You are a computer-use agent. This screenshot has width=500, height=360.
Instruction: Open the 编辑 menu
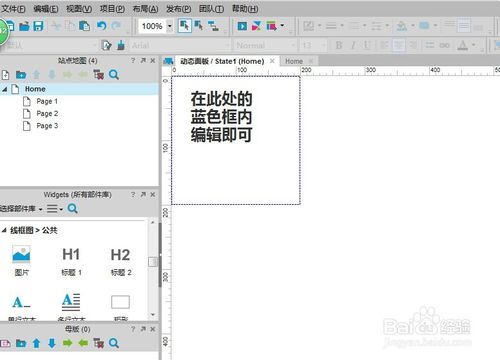click(46, 9)
